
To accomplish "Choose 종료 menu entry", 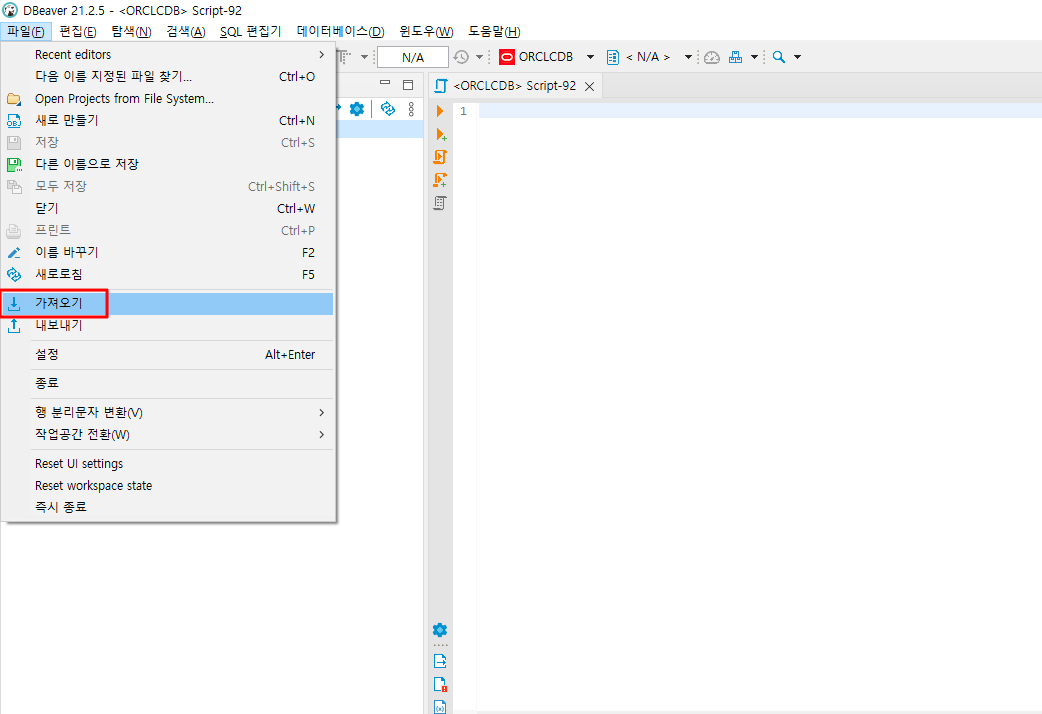I will (167, 383).
